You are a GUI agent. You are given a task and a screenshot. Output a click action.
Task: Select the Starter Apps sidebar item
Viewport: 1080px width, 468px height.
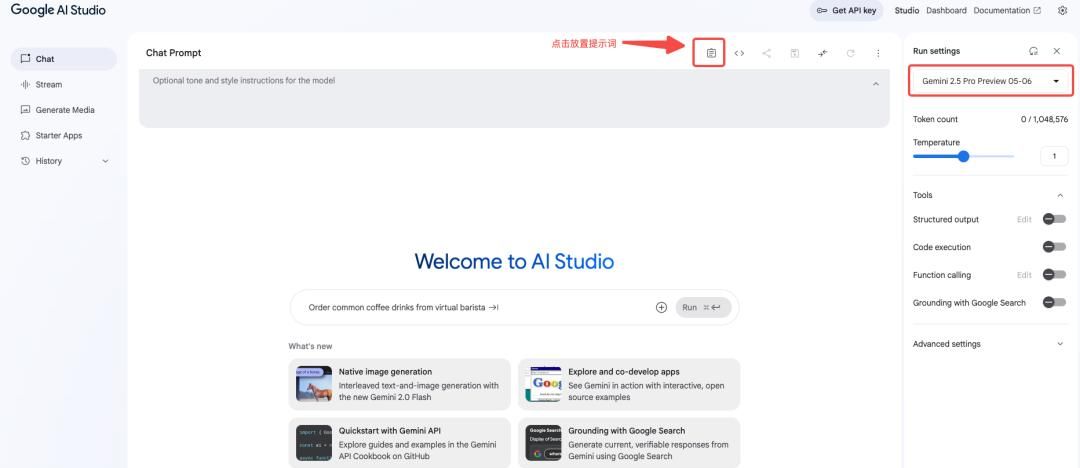(63, 135)
